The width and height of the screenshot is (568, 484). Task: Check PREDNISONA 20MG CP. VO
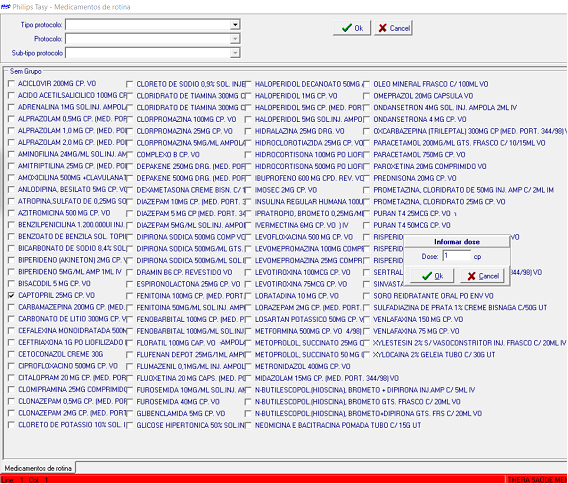(x=367, y=178)
